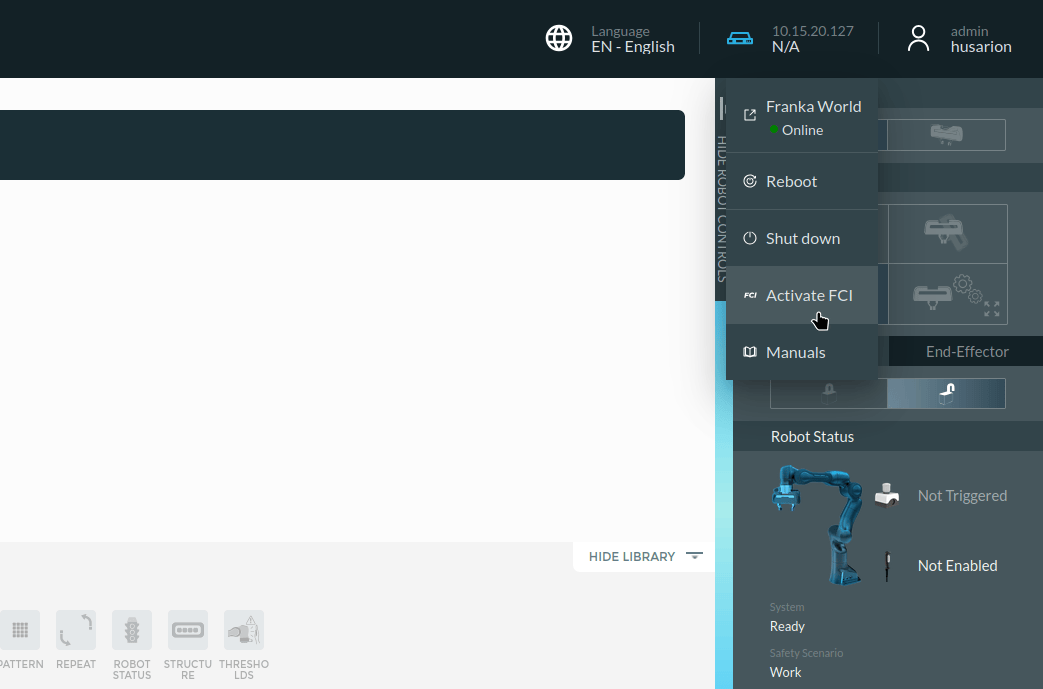This screenshot has height=689, width=1043.
Task: Collapse library with Hide Library arrow
Action: [694, 555]
